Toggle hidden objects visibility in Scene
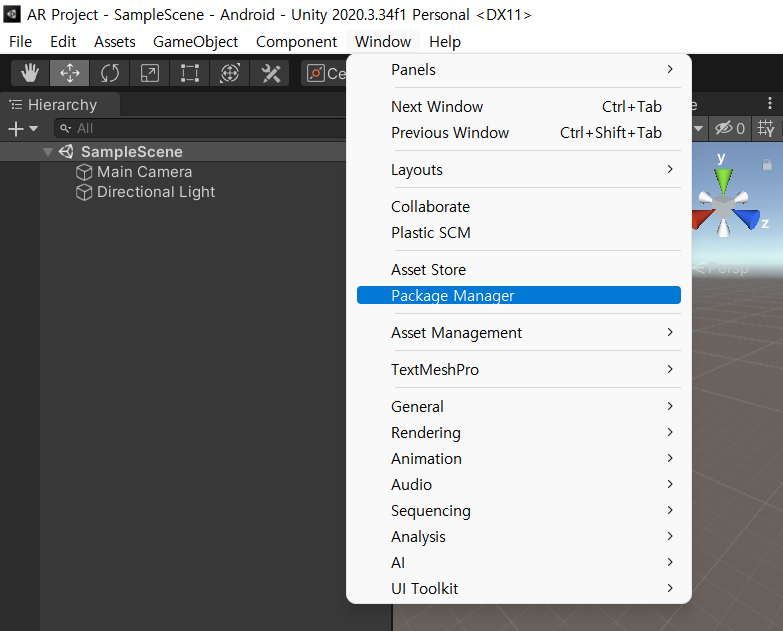 (x=730, y=128)
